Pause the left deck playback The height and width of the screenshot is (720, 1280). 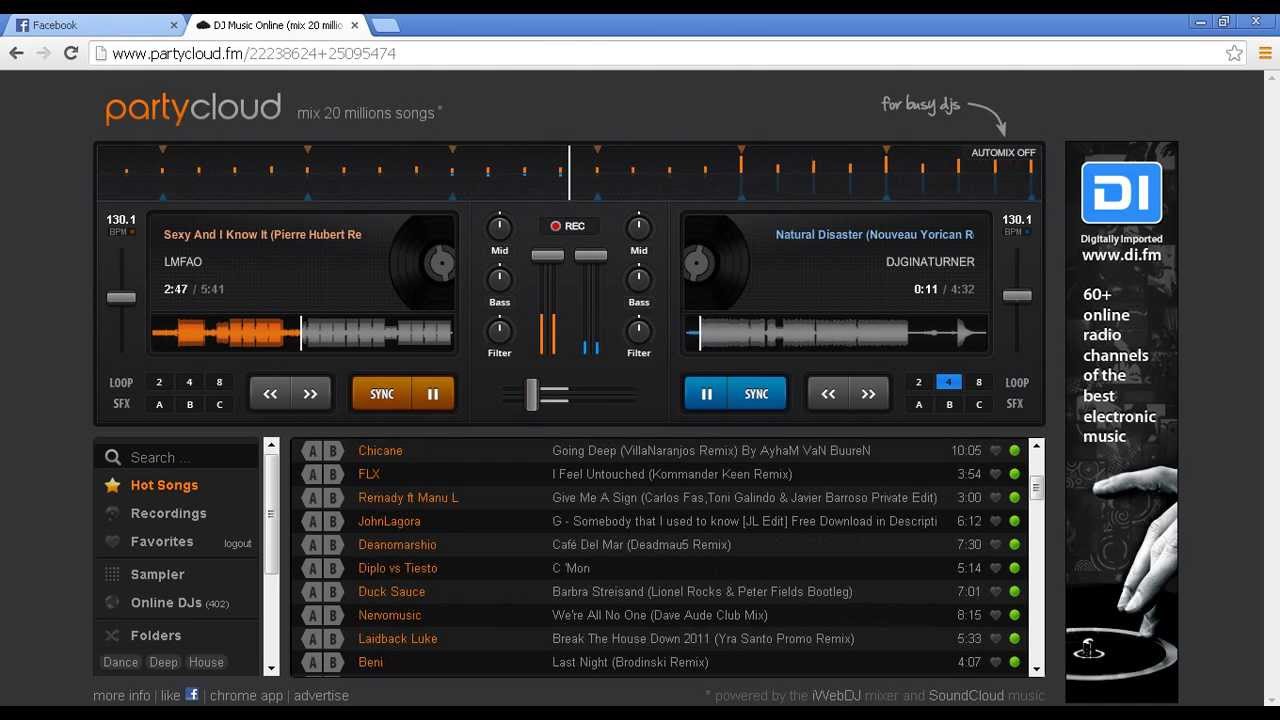433,394
